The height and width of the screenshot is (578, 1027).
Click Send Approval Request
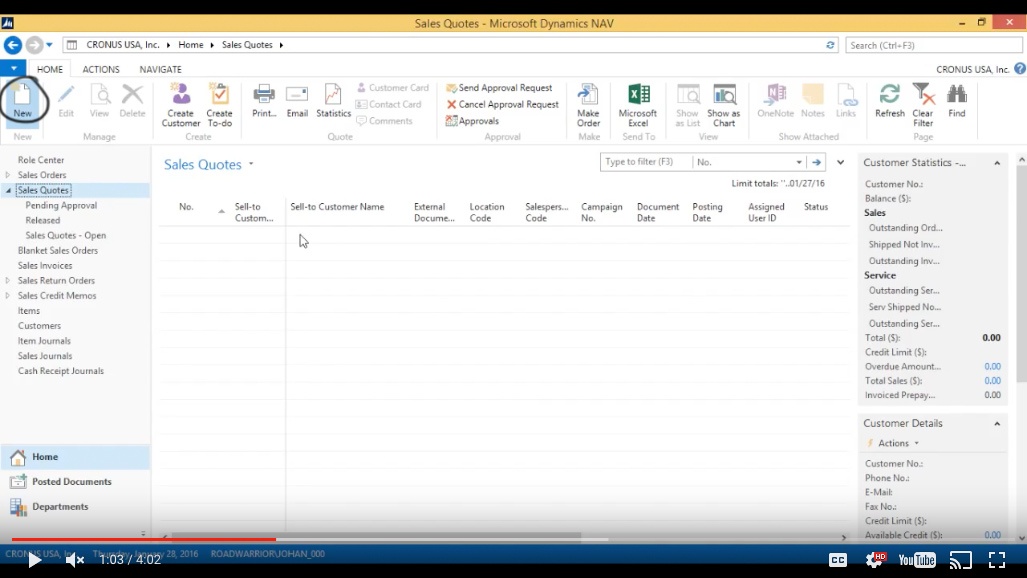click(499, 88)
